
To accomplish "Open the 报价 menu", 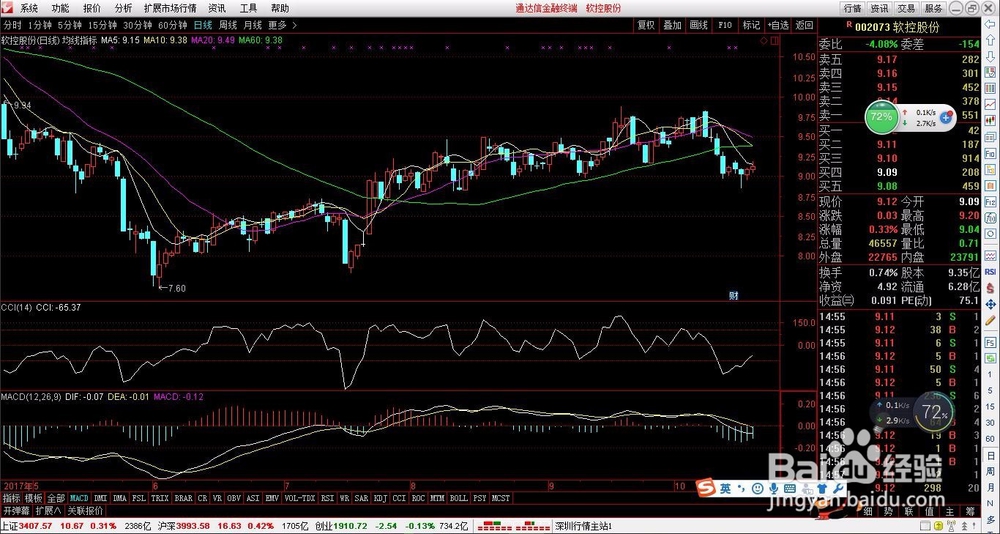I will [92, 8].
